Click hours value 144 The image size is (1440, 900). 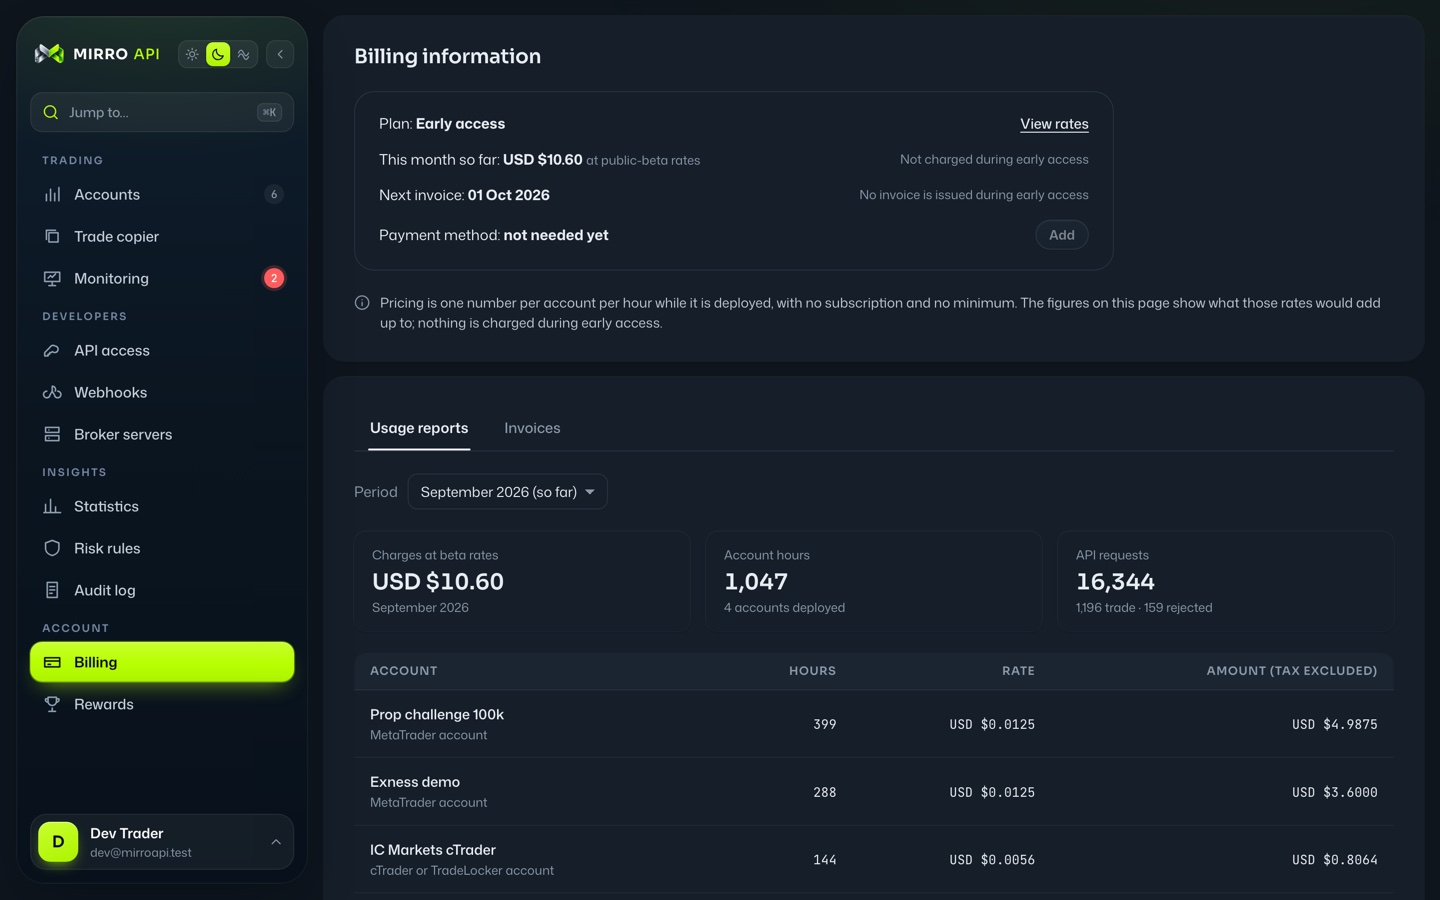[824, 860]
